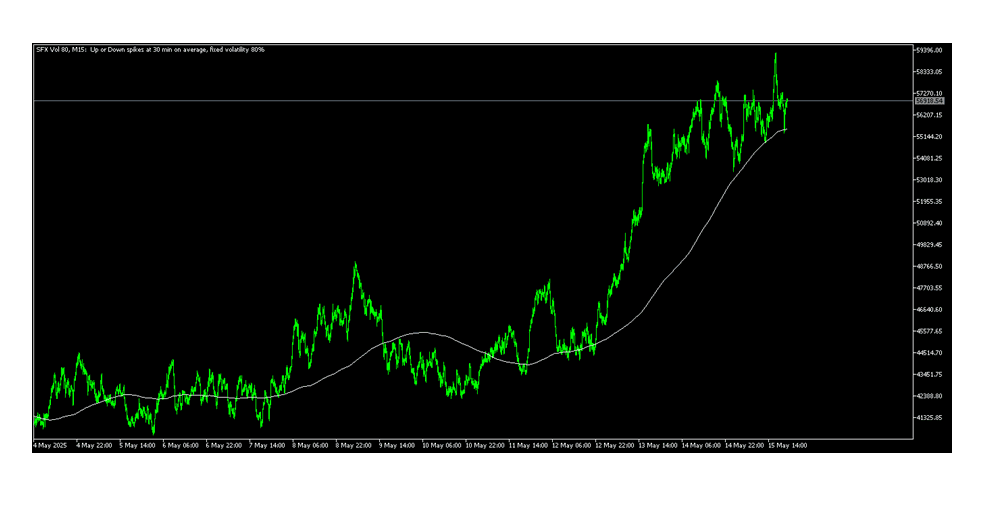The image size is (998, 505).
Task: Click the 15 May 14:00 time label
Action: pyautogui.click(x=789, y=446)
